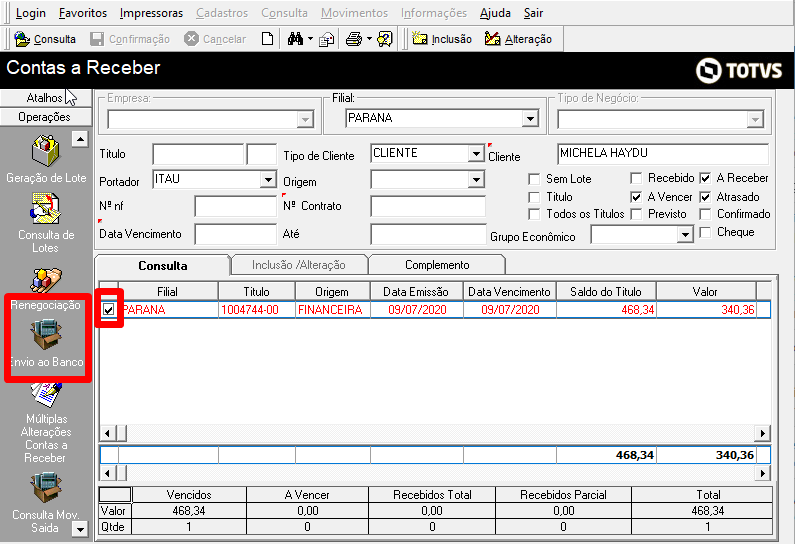
Task: Click the help question mark toolbar icon
Action: (385, 39)
